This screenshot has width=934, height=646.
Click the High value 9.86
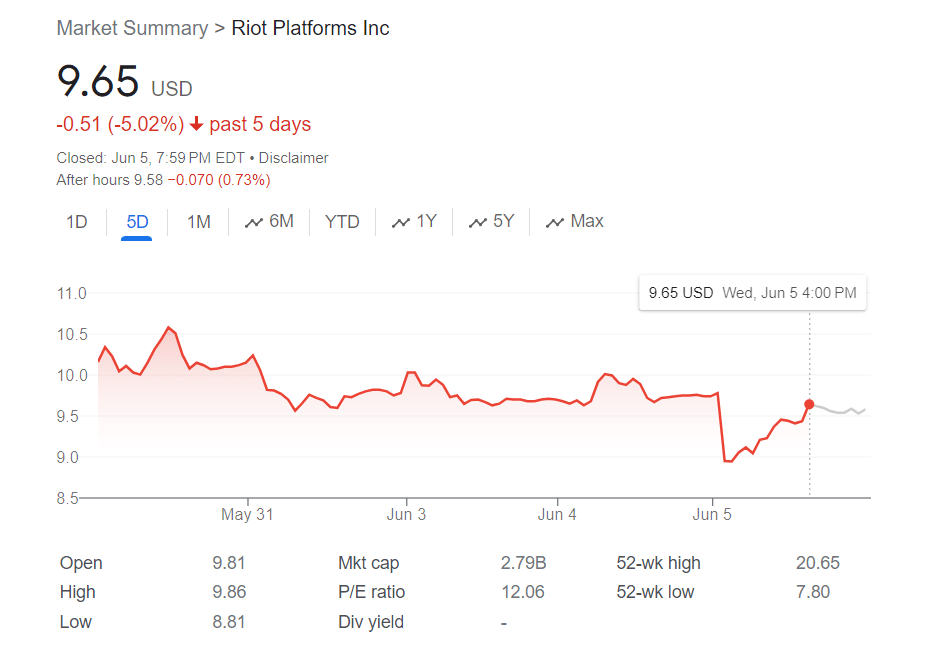(x=229, y=592)
